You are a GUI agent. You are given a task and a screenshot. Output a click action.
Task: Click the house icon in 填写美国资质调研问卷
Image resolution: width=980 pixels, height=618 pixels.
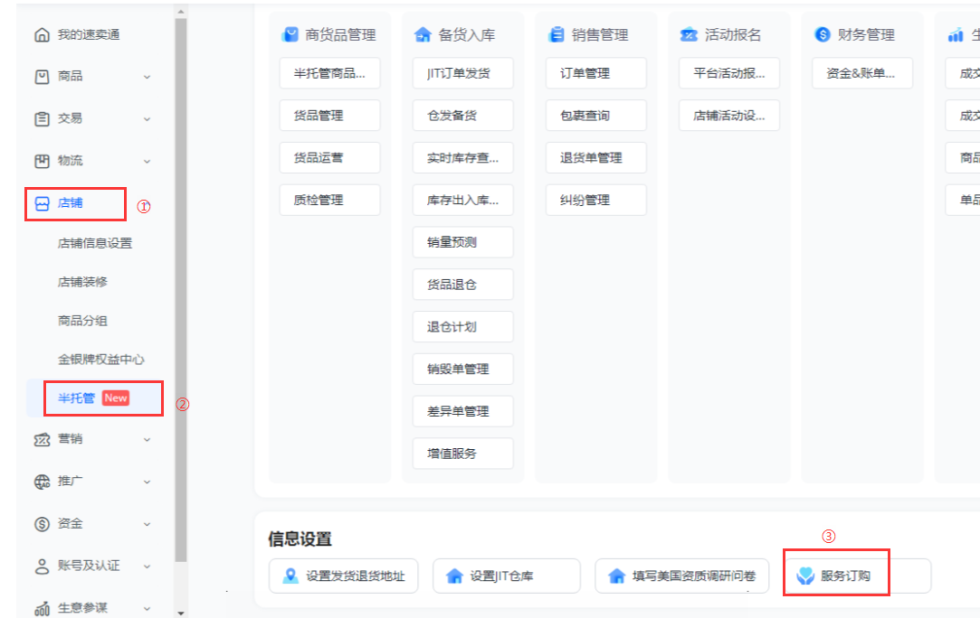(x=617, y=576)
